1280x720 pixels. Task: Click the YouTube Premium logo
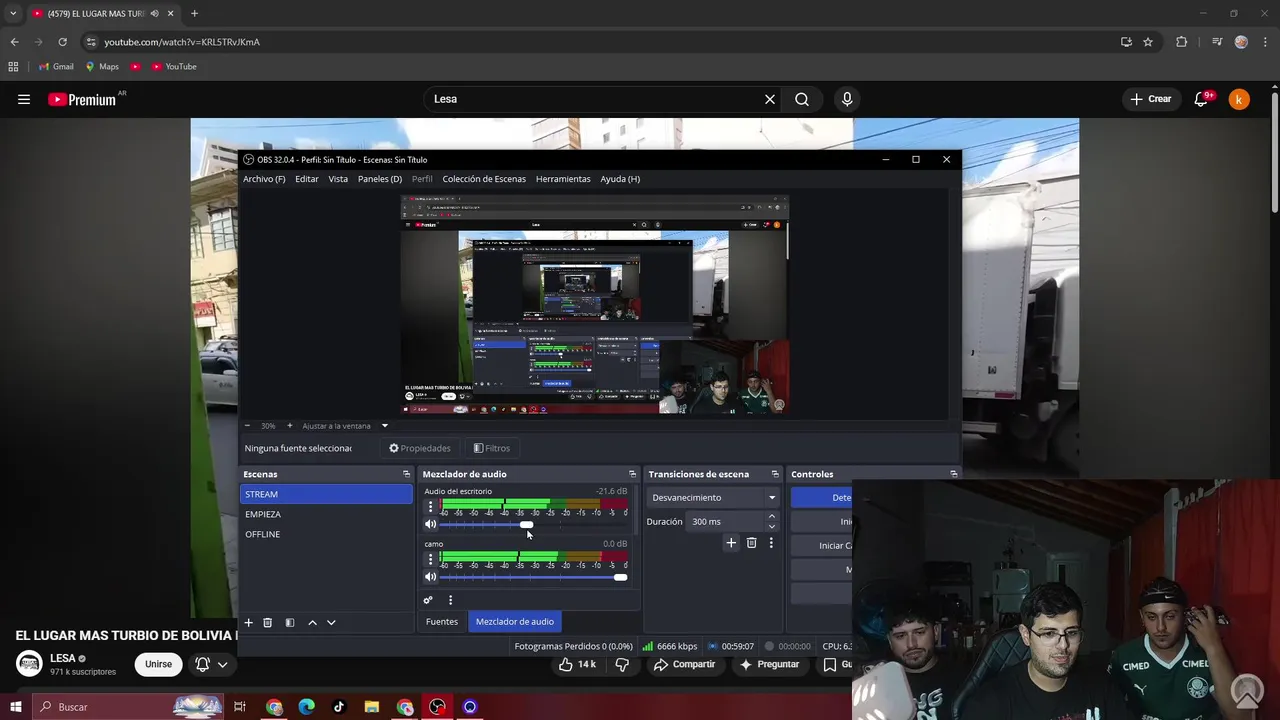point(82,99)
